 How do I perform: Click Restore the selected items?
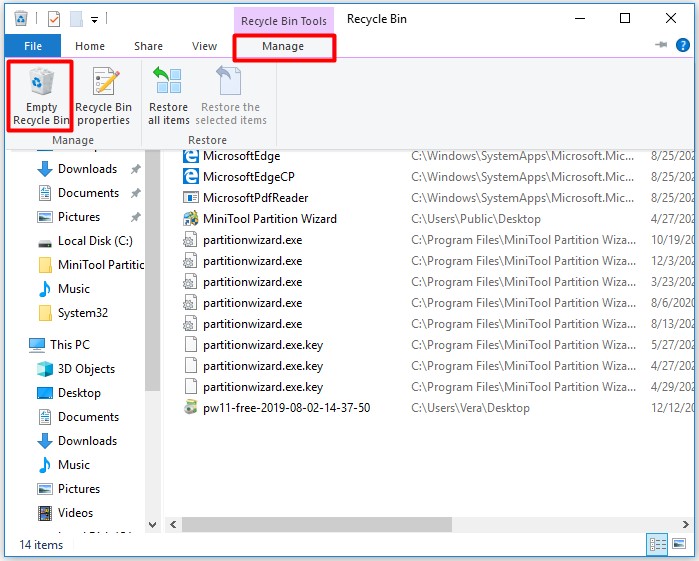[230, 96]
